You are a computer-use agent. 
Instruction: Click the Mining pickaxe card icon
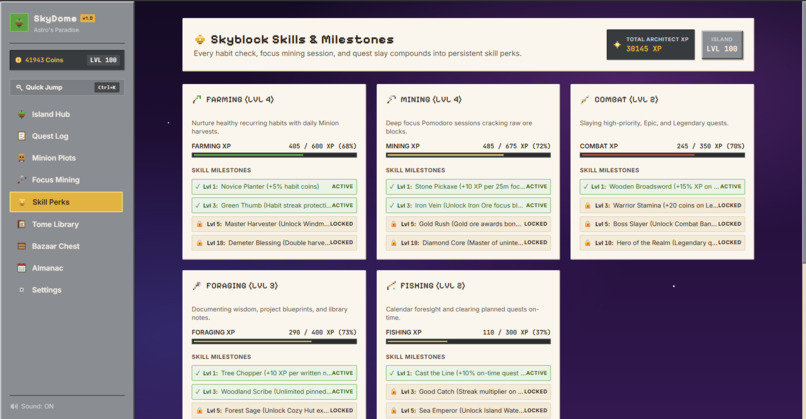point(391,100)
